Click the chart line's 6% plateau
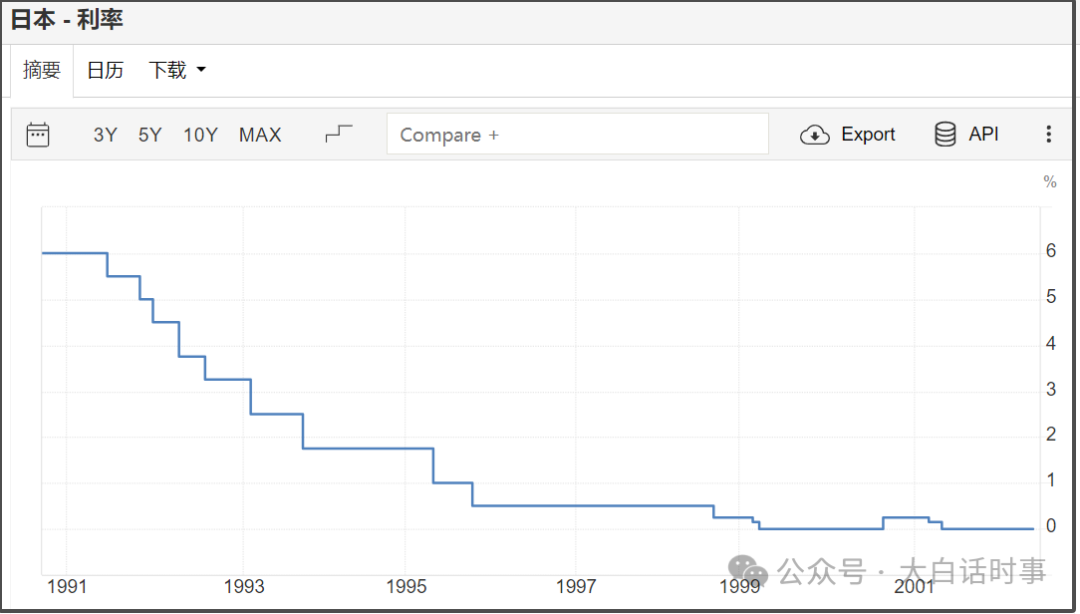Screen dimensions: 1080x614 (75, 253)
